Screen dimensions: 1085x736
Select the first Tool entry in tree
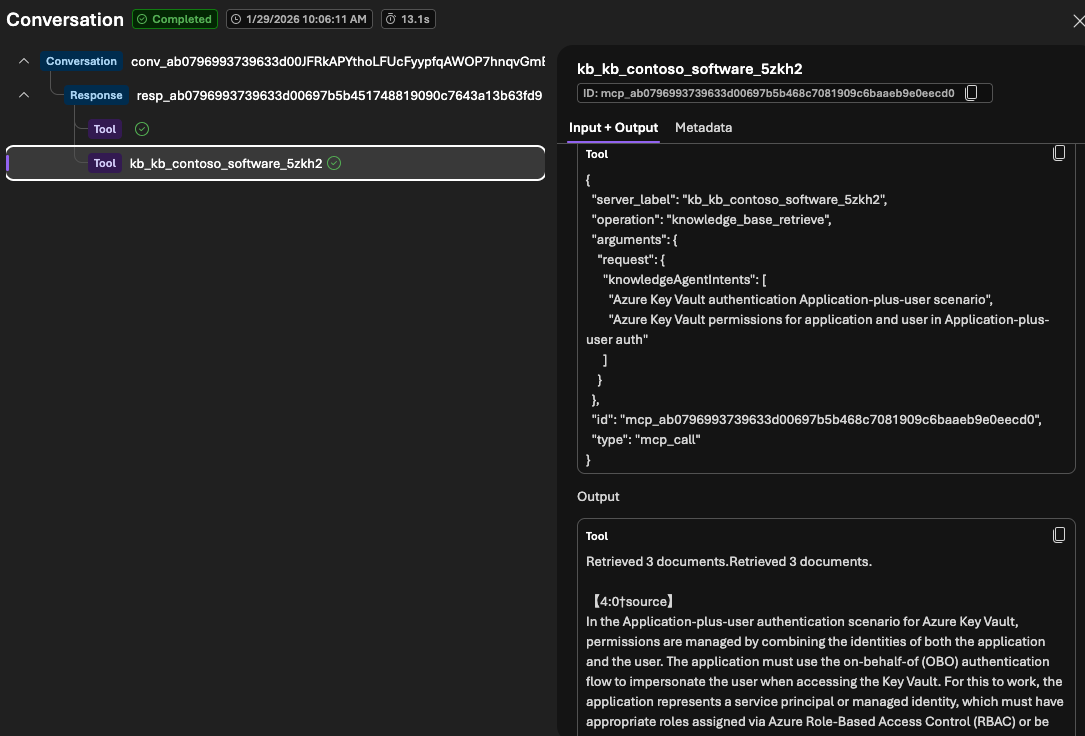pos(105,129)
